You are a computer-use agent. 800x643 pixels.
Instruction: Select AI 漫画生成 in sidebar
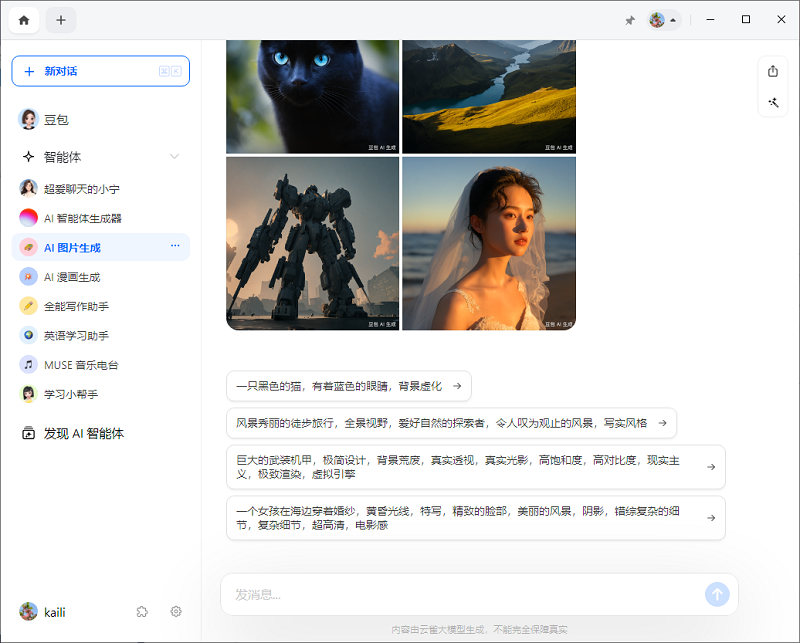point(72,277)
